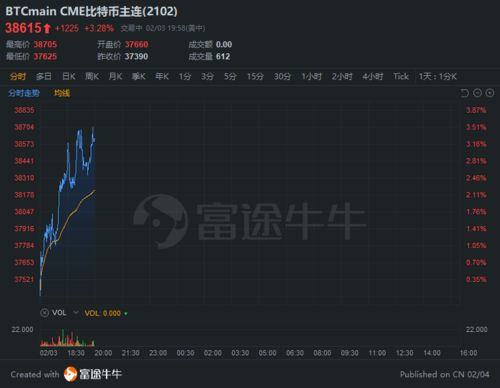
Task: Open the Tick chart option
Action: [401, 77]
